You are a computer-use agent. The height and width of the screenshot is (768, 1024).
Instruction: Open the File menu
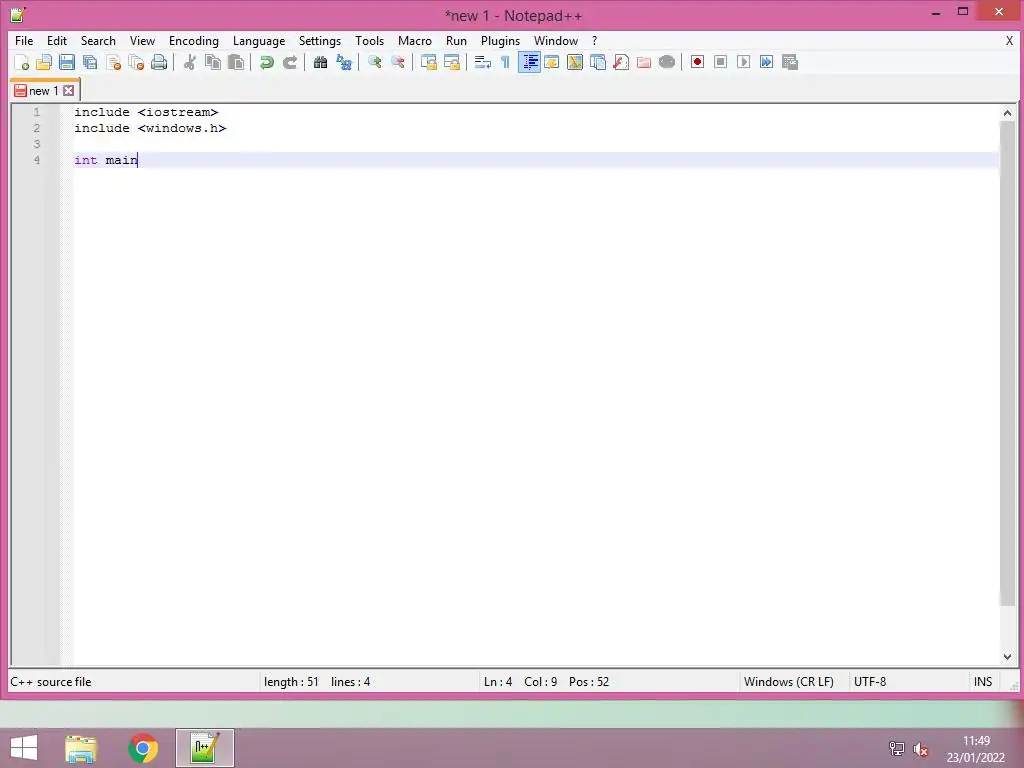[24, 40]
